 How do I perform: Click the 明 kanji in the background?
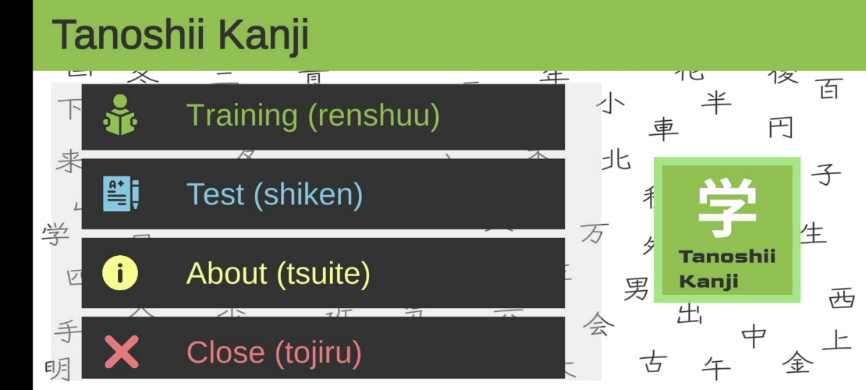pyautogui.click(x=57, y=370)
